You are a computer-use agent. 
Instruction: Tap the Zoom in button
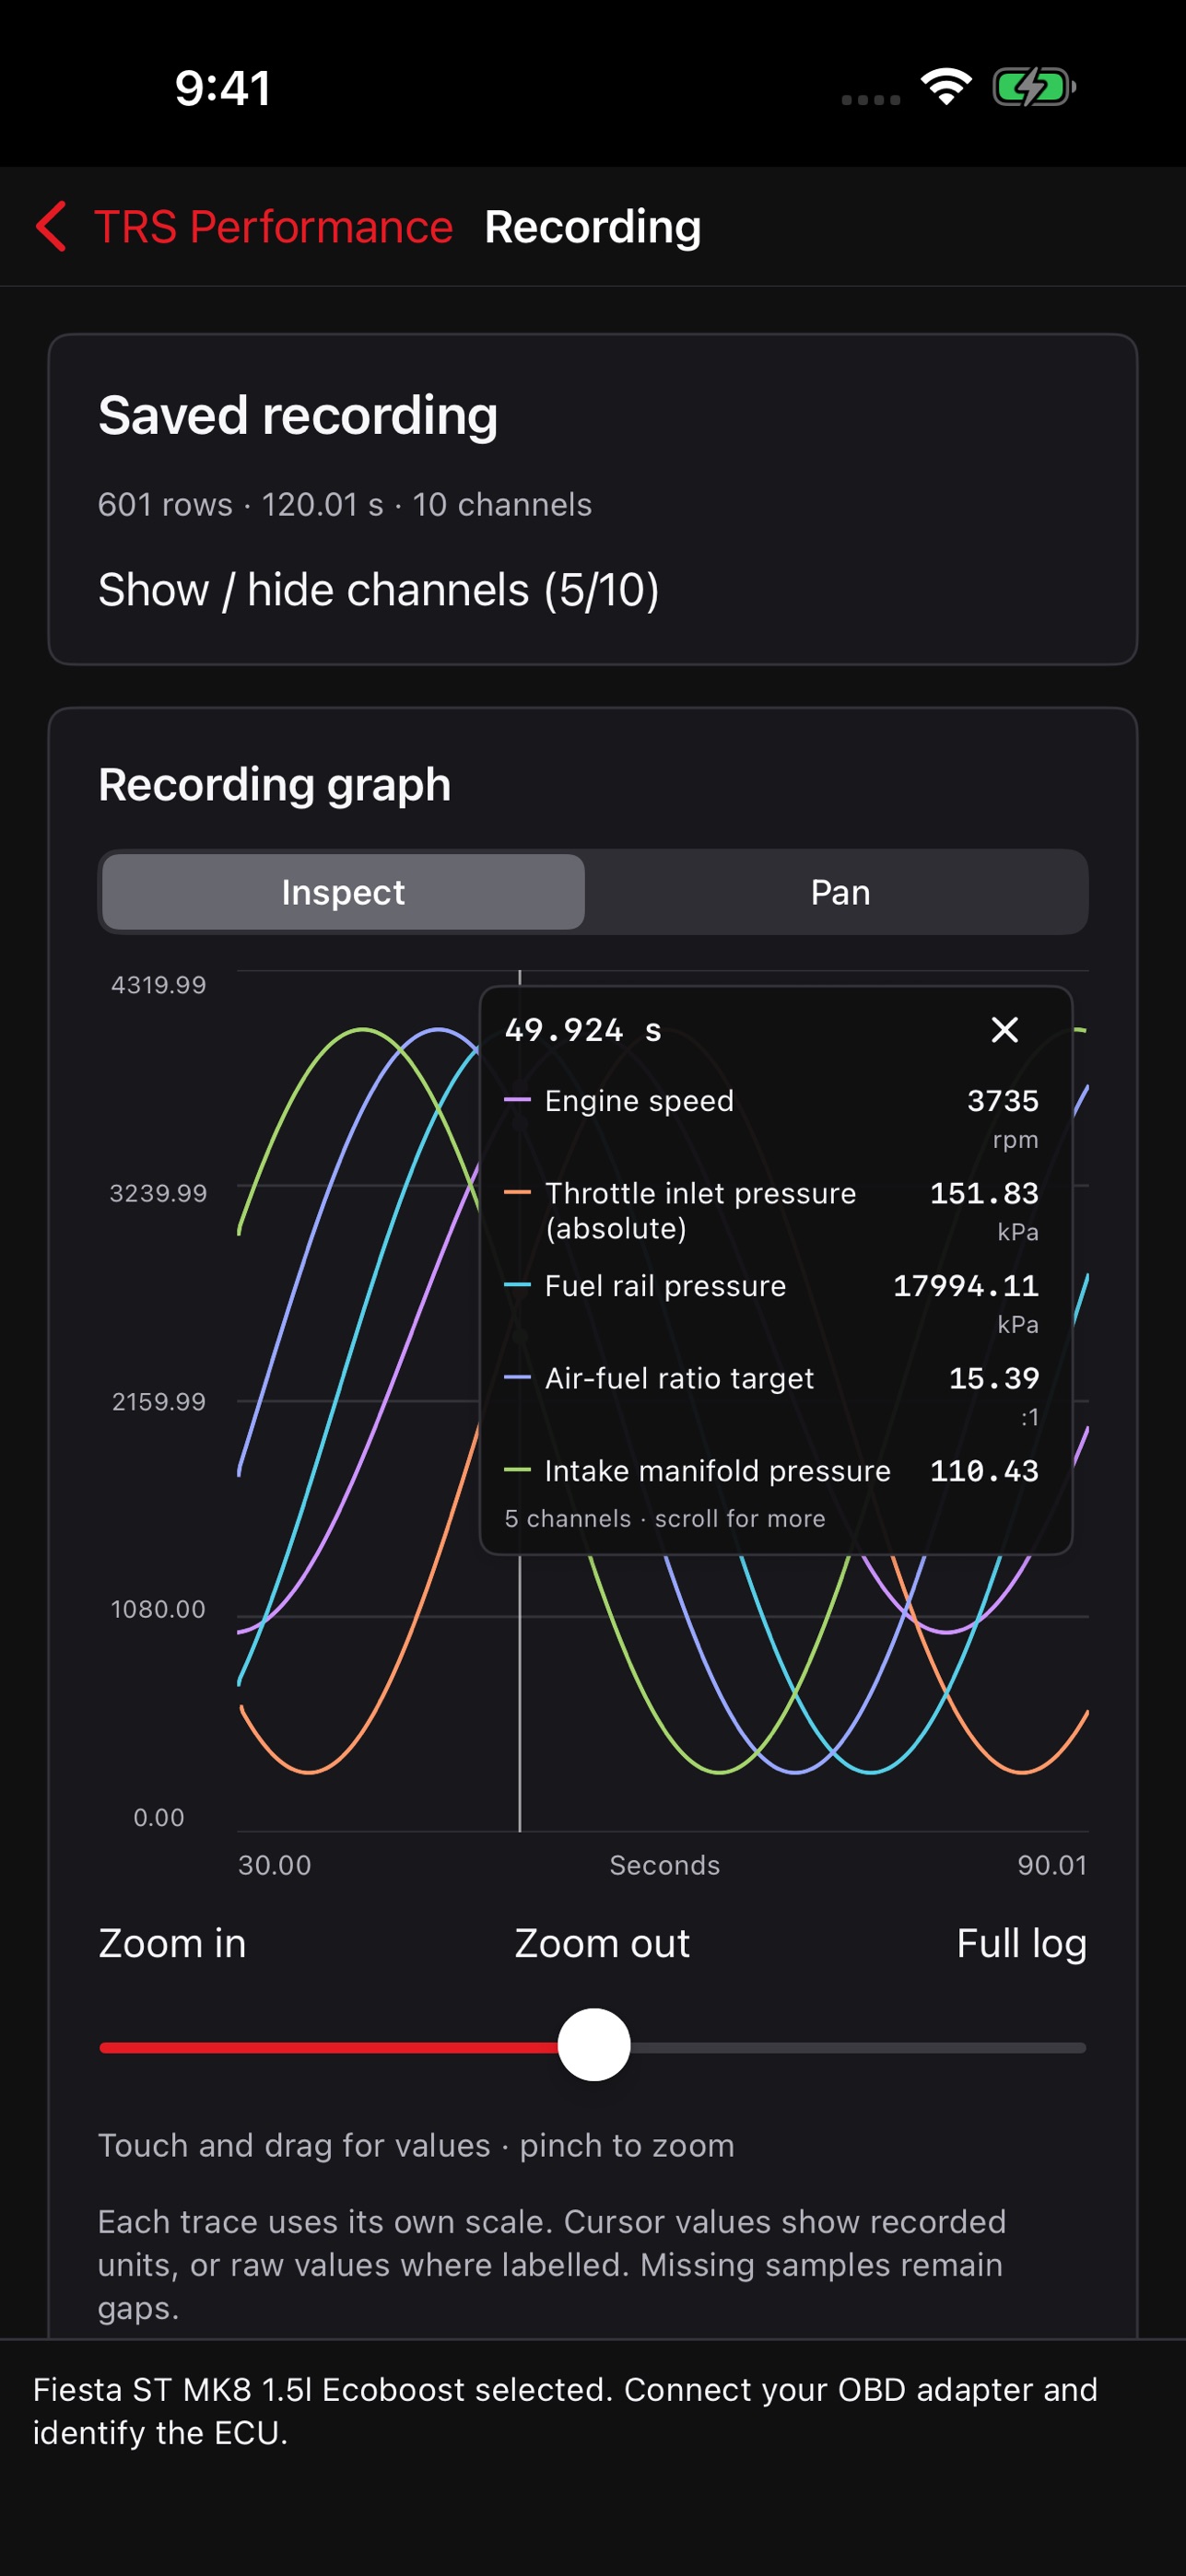[x=172, y=1942]
